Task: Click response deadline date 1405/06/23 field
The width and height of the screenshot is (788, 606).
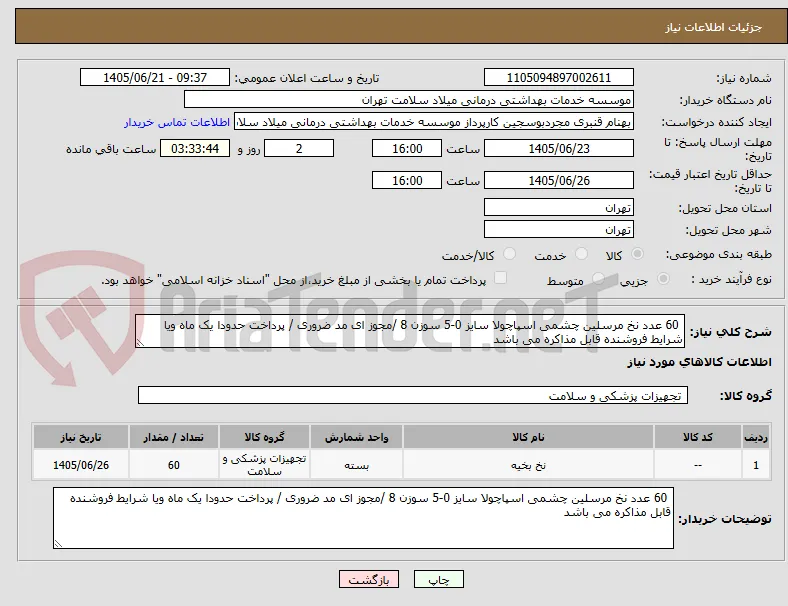Action: (558, 148)
